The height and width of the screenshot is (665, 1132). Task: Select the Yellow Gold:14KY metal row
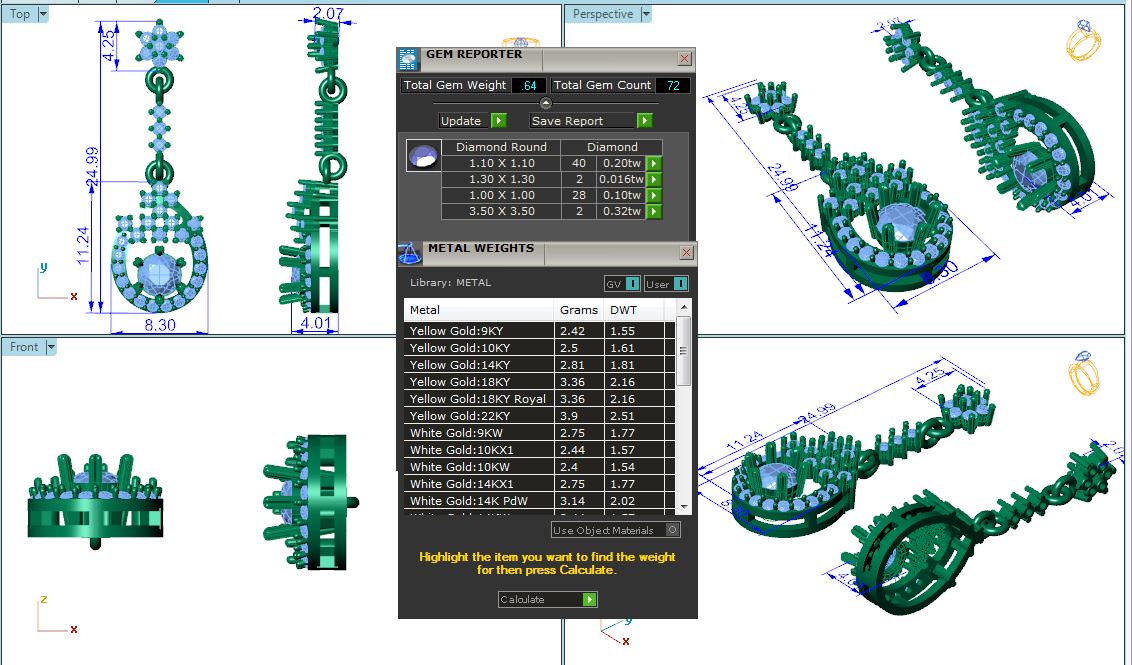tap(479, 365)
